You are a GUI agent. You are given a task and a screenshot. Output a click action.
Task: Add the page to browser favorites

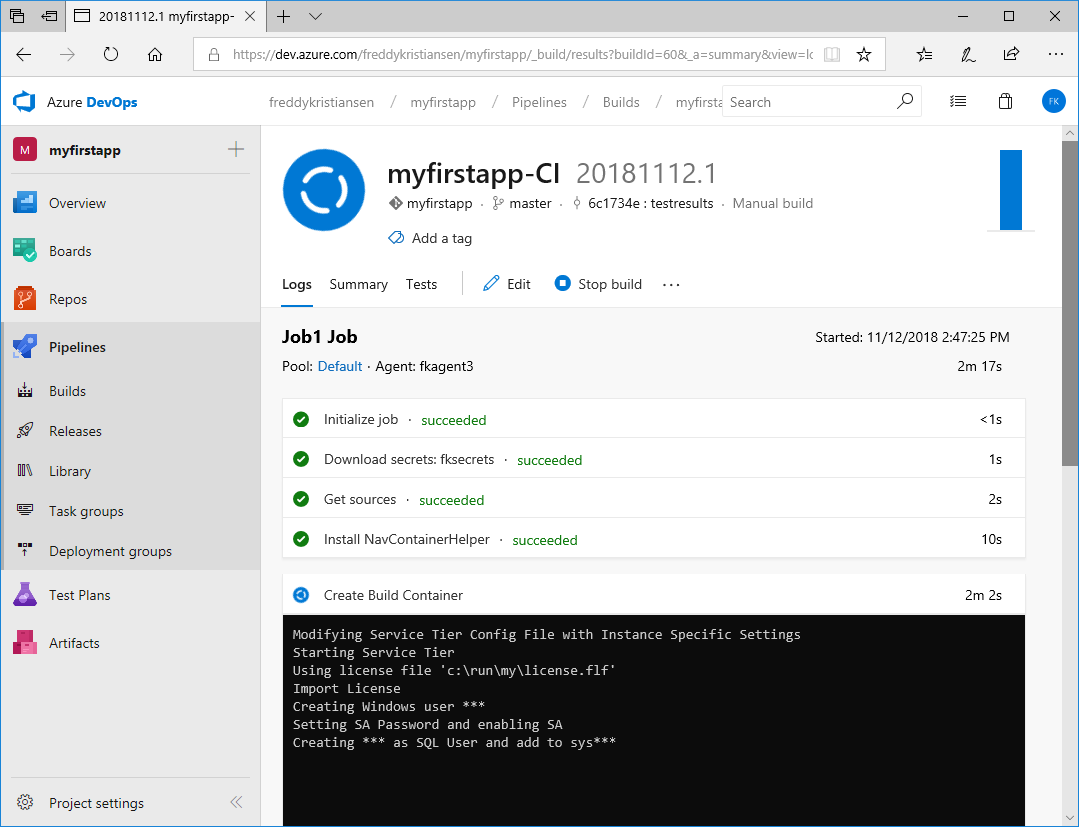[x=864, y=55]
